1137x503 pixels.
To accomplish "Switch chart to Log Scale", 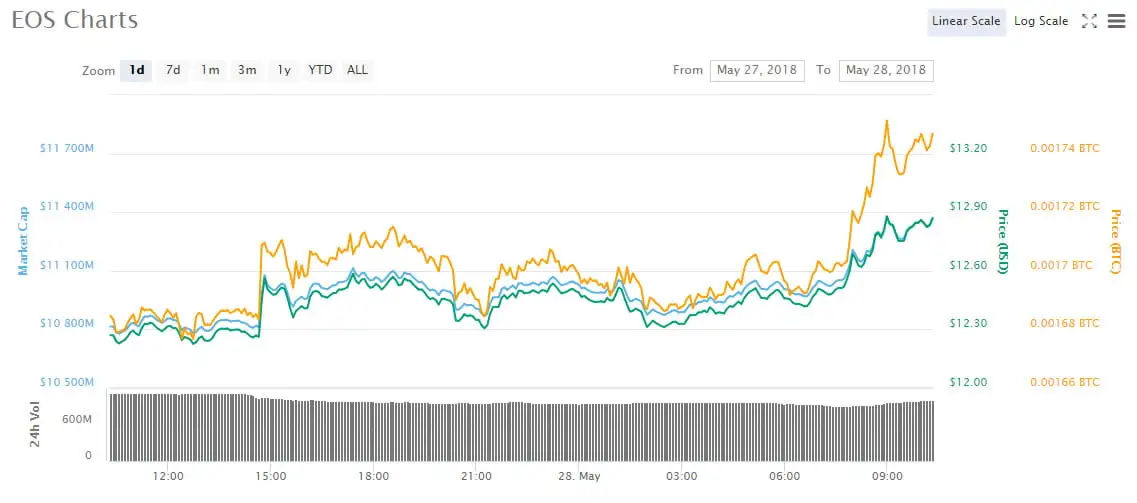I will tap(1041, 21).
